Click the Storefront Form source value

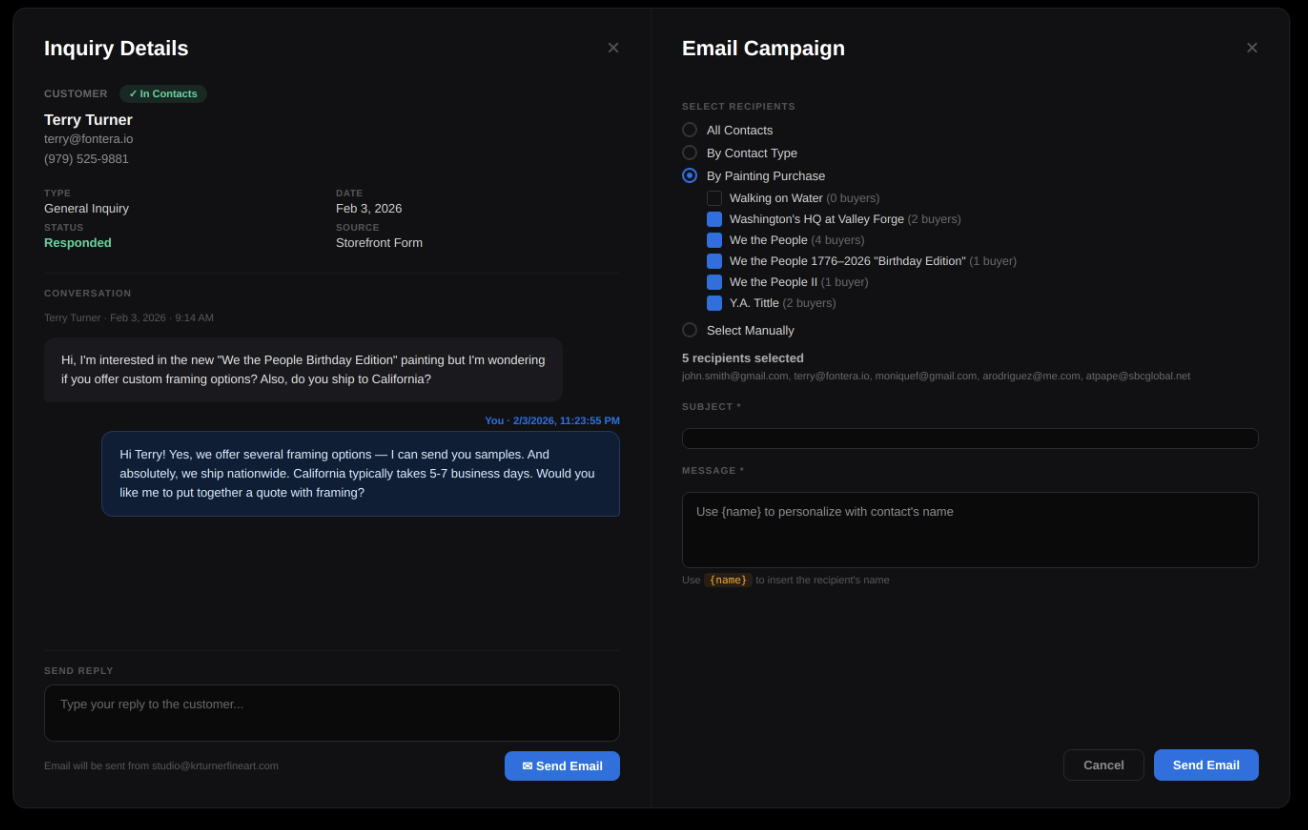point(379,243)
